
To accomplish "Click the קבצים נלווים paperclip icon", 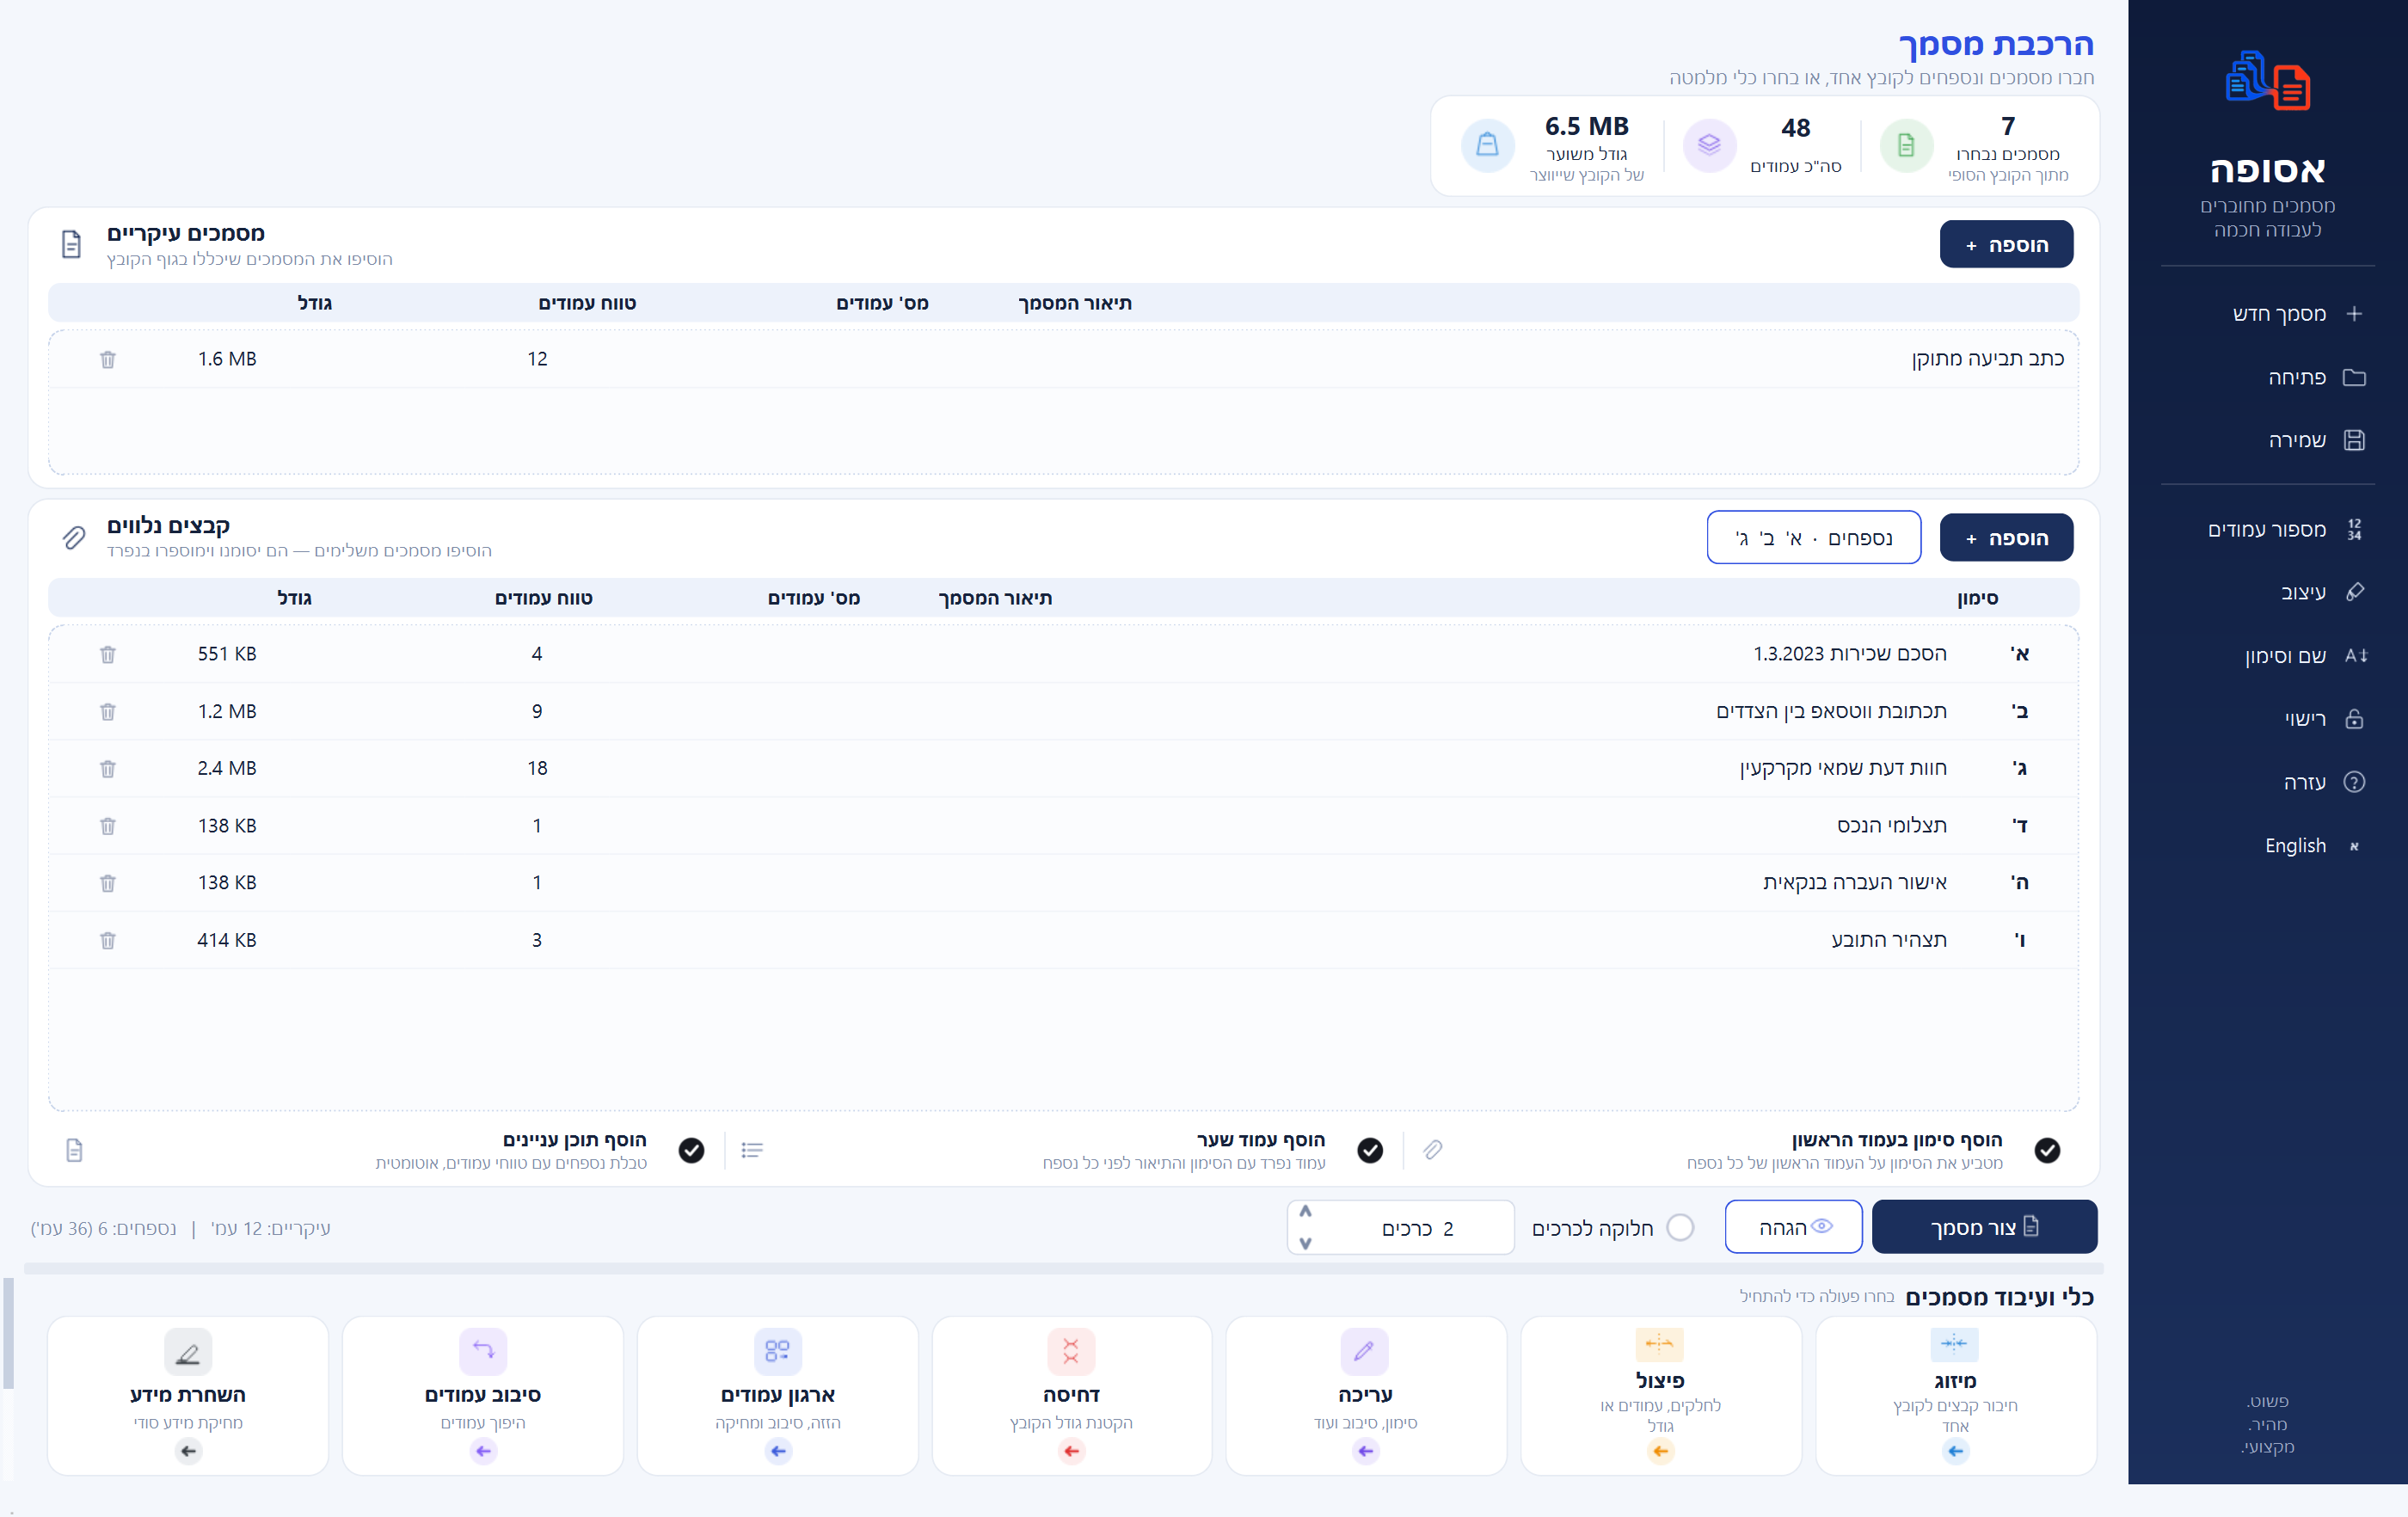I will (74, 538).
